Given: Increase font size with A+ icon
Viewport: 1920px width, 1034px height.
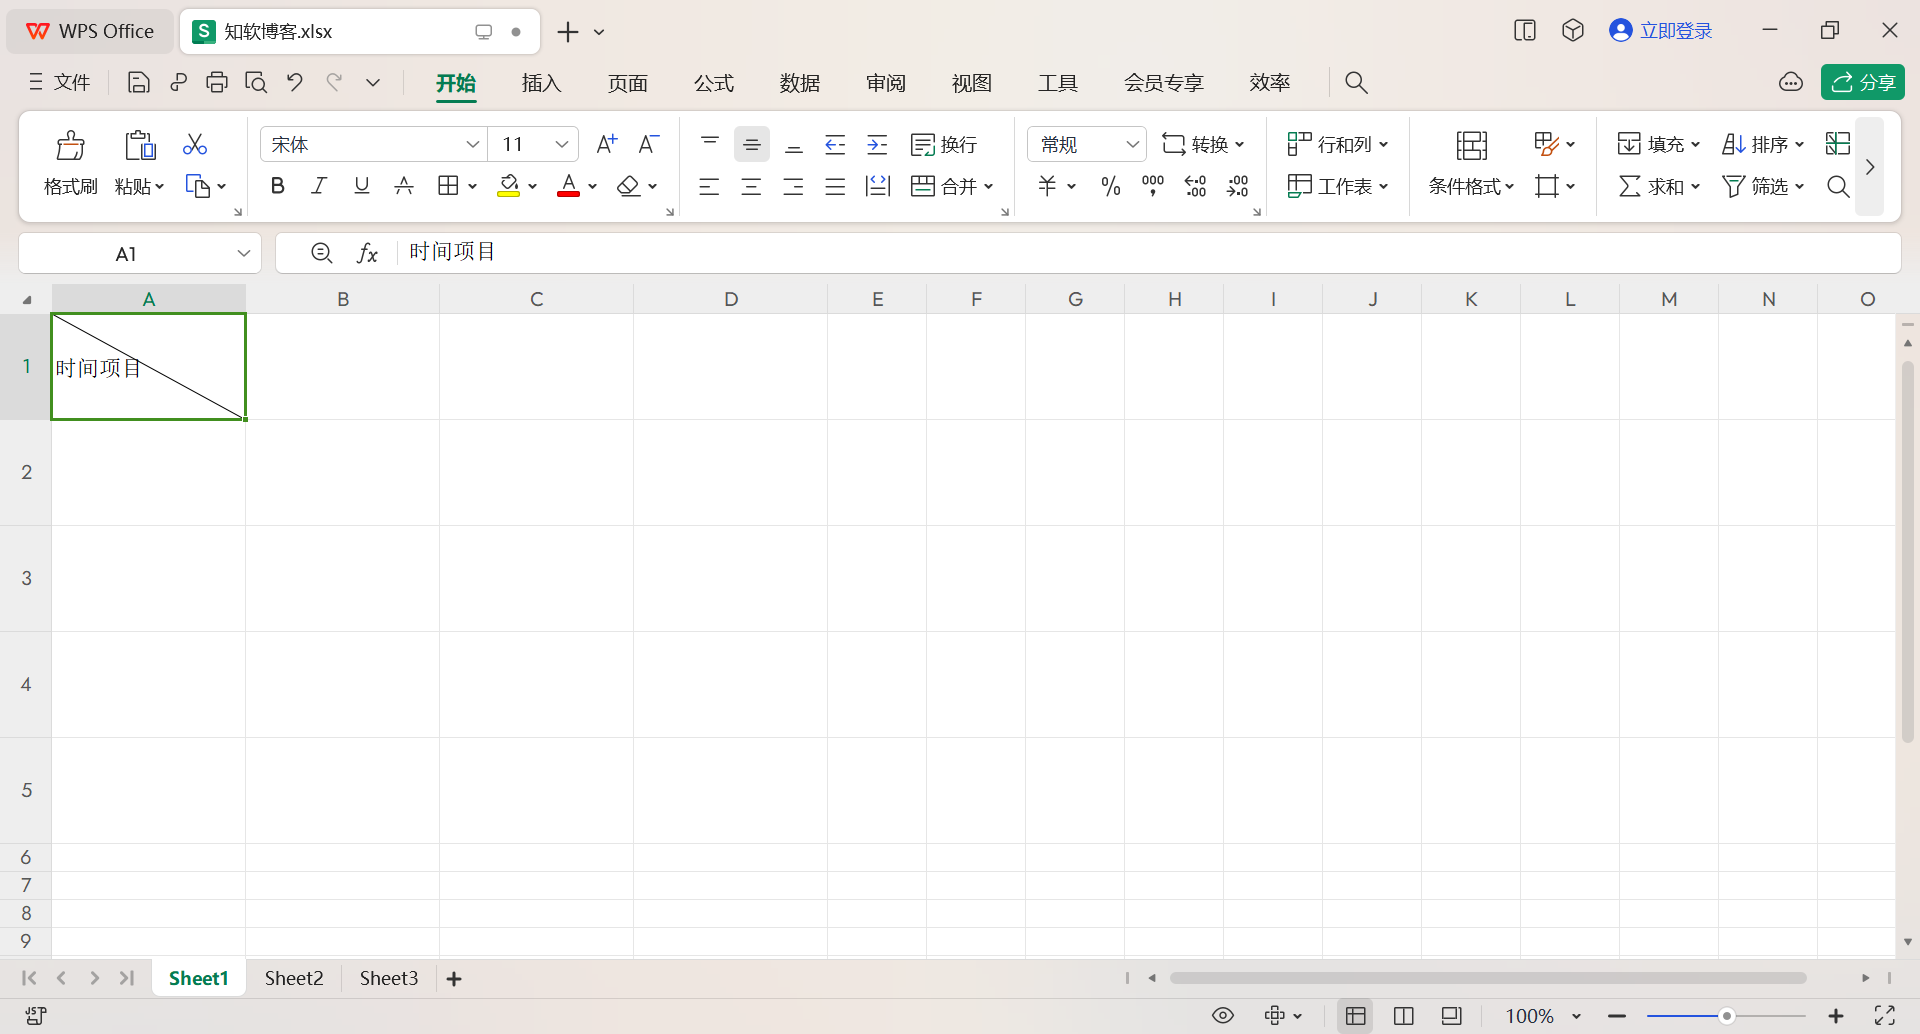Looking at the screenshot, I should tap(607, 144).
